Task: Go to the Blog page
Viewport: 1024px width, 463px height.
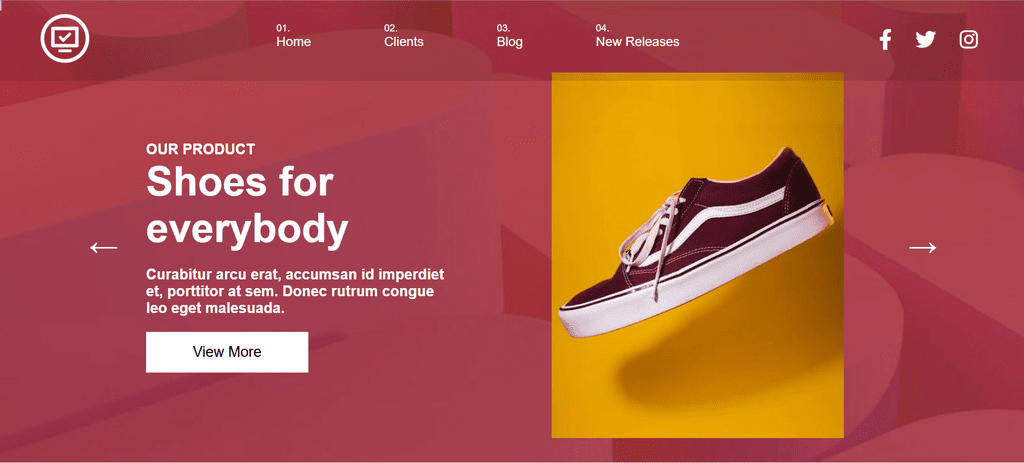Action: pos(509,42)
